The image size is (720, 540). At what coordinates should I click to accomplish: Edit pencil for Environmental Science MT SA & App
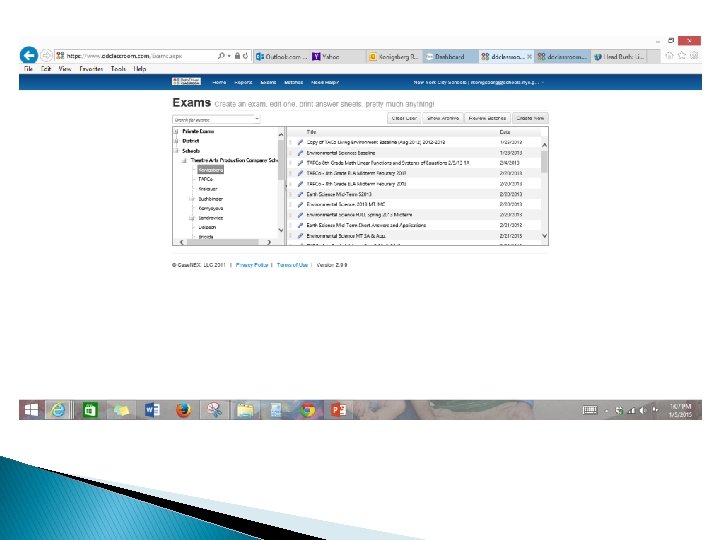[300, 236]
